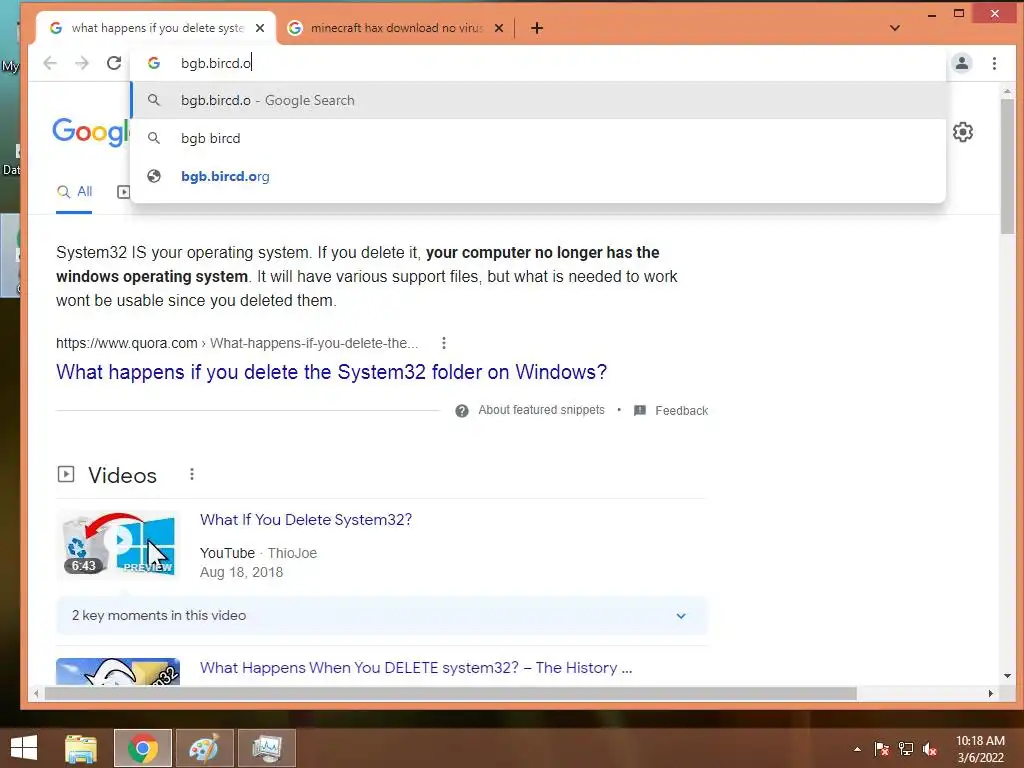Click the Google icon in the address bar

click(154, 63)
